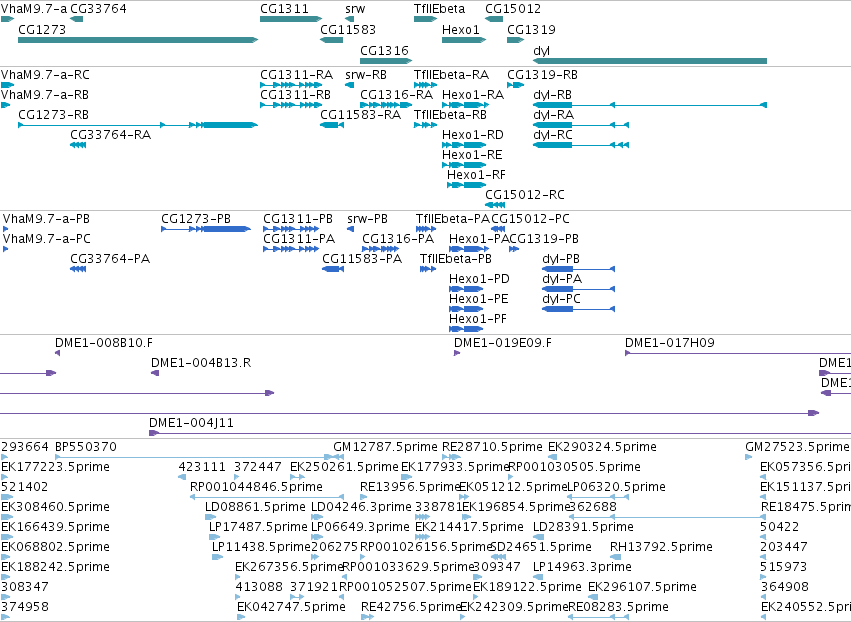Select the CG1311-PA protein label
851x622 pixels.
tap(299, 239)
